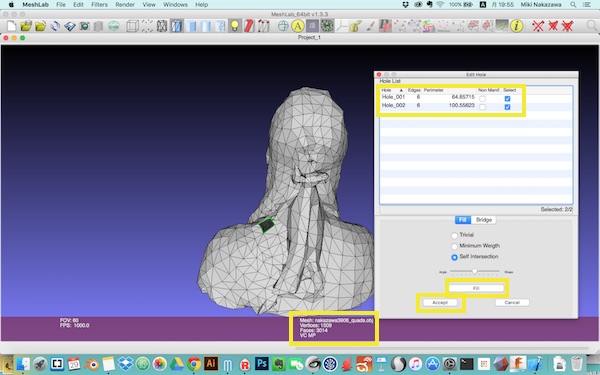The height and width of the screenshot is (375, 600).
Task: Open the View menu
Action: (x=149, y=5)
